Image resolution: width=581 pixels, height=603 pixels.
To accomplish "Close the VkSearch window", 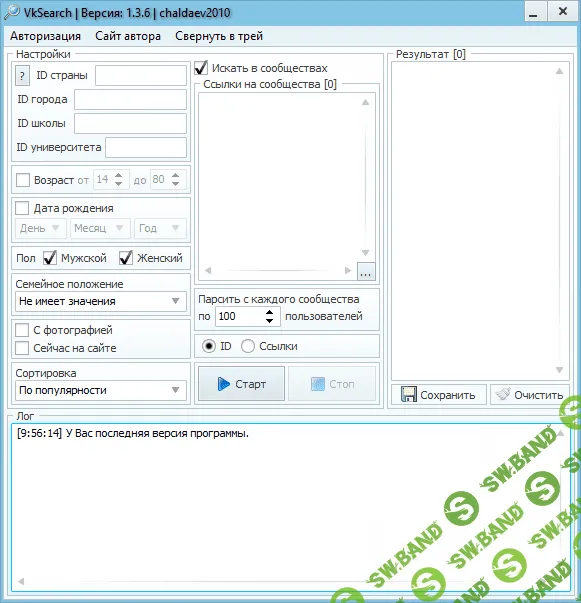I will (563, 12).
